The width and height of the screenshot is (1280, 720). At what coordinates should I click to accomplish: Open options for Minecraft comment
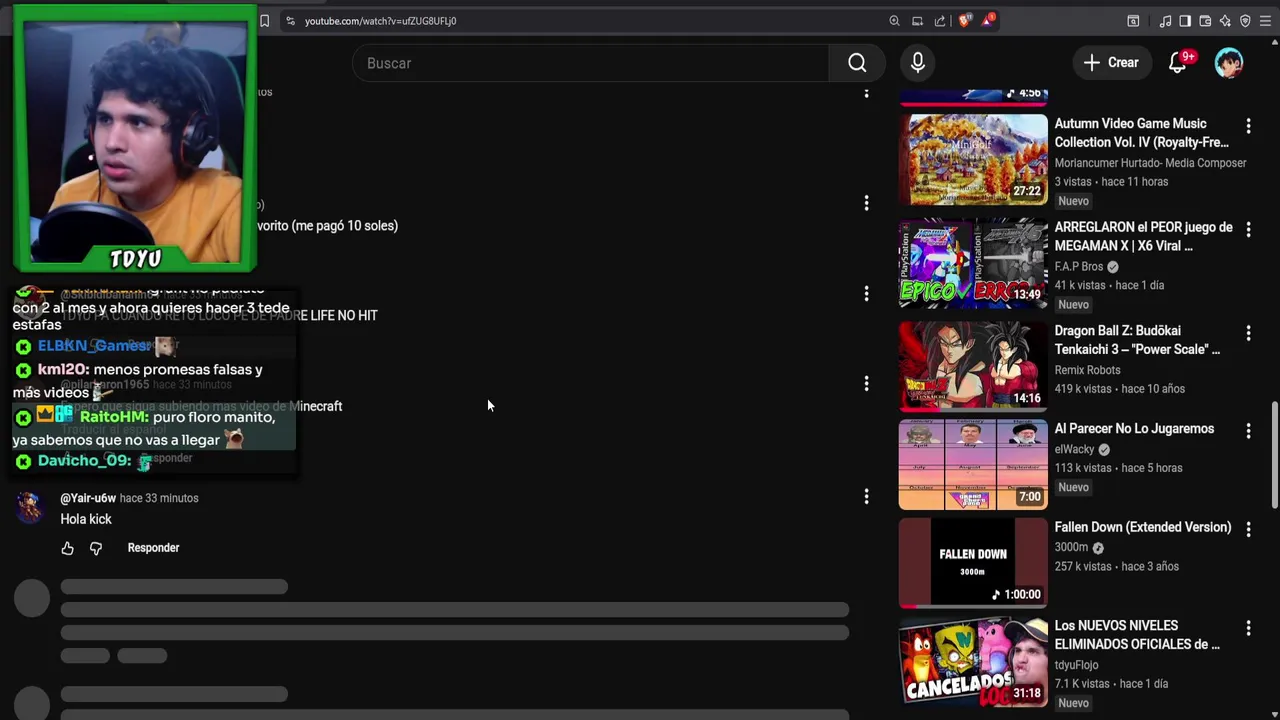click(x=866, y=383)
